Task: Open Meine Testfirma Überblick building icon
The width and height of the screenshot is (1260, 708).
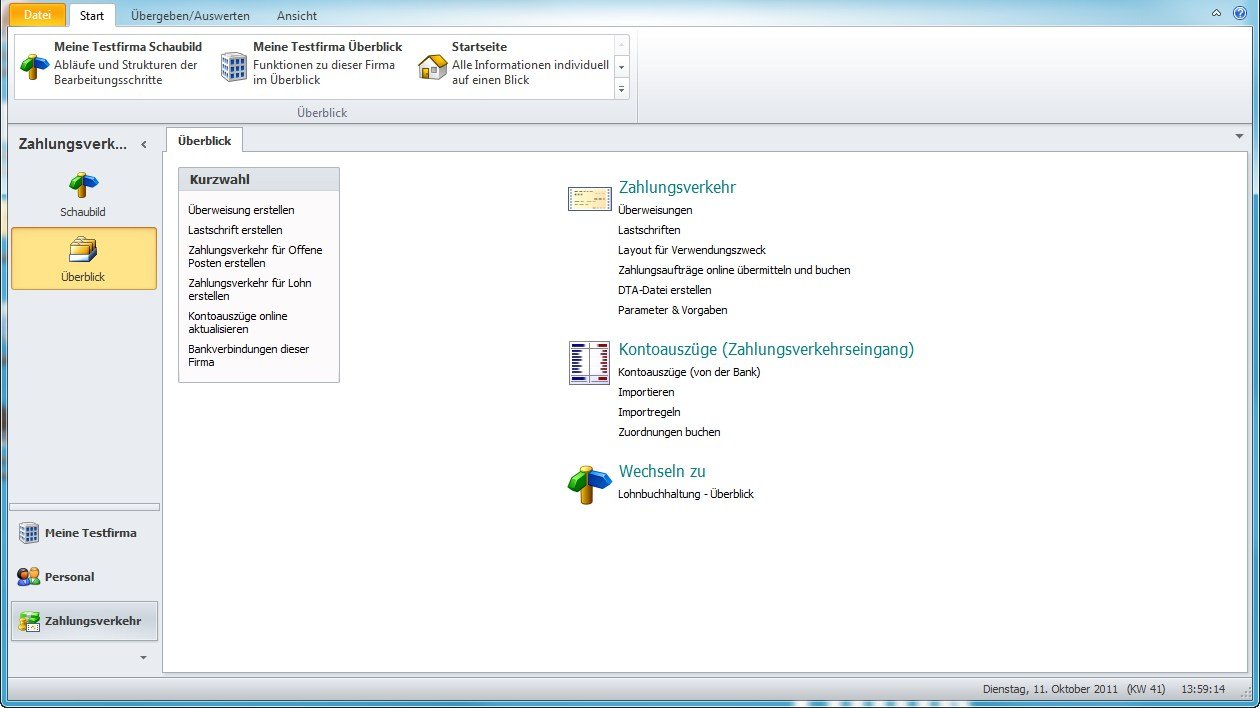Action: (x=233, y=67)
